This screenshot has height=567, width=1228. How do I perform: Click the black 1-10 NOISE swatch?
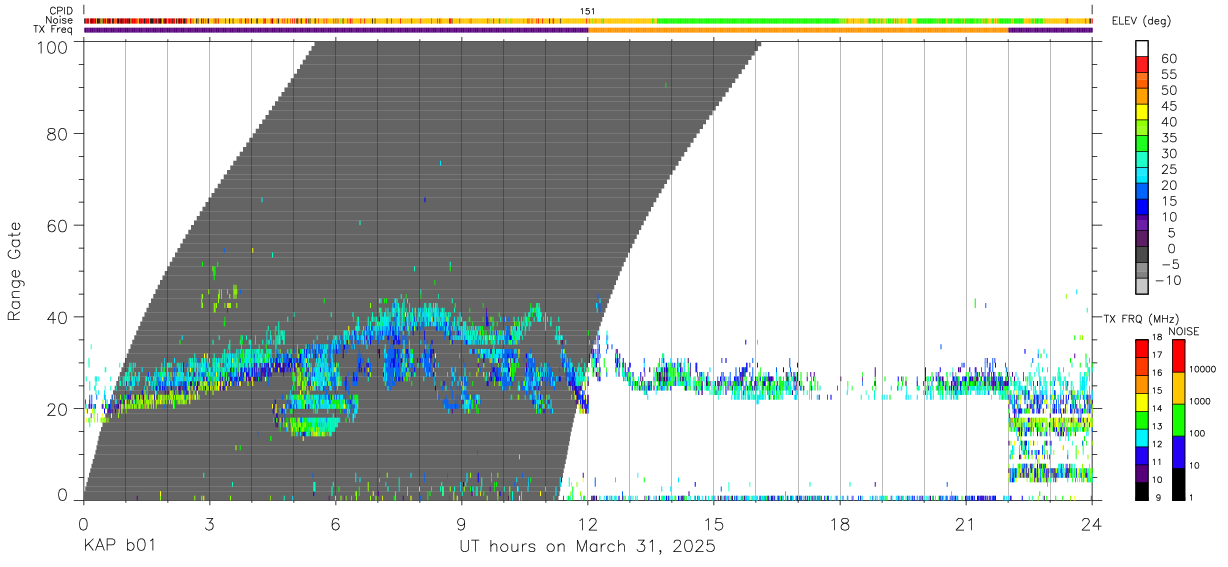(1178, 484)
